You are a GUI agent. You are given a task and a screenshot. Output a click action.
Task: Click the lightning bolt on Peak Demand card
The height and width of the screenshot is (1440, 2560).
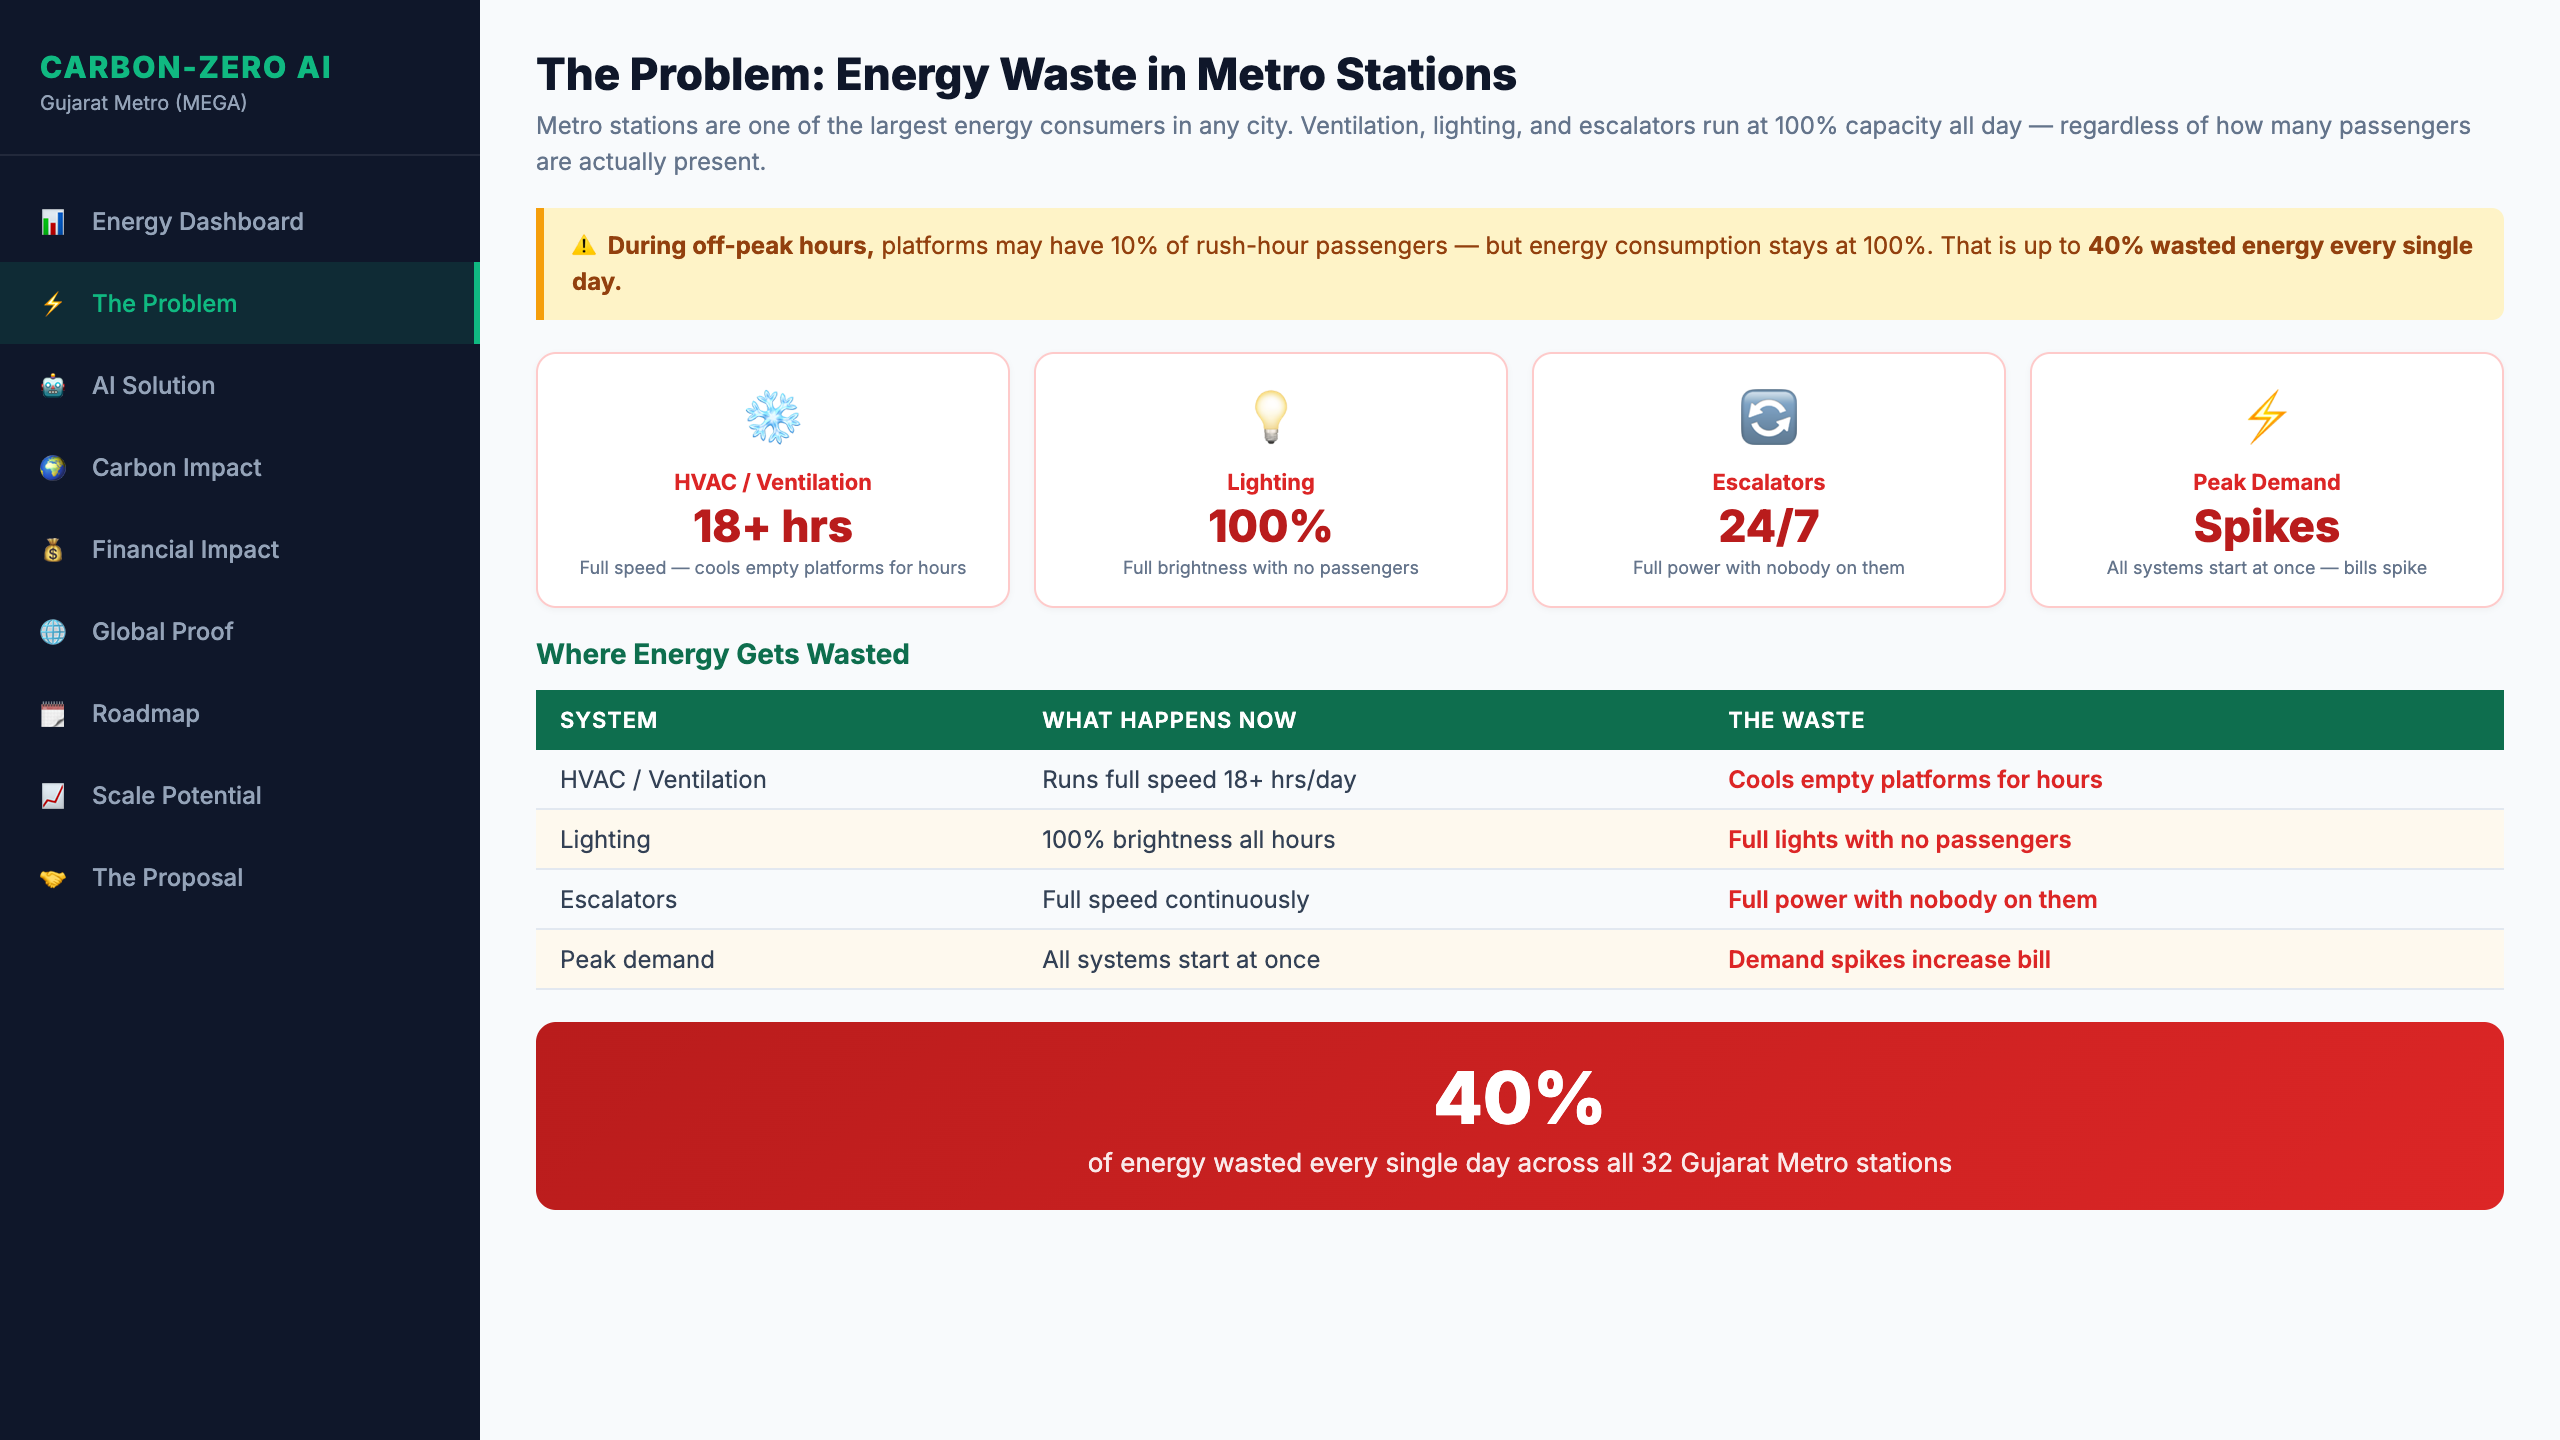click(x=2266, y=417)
